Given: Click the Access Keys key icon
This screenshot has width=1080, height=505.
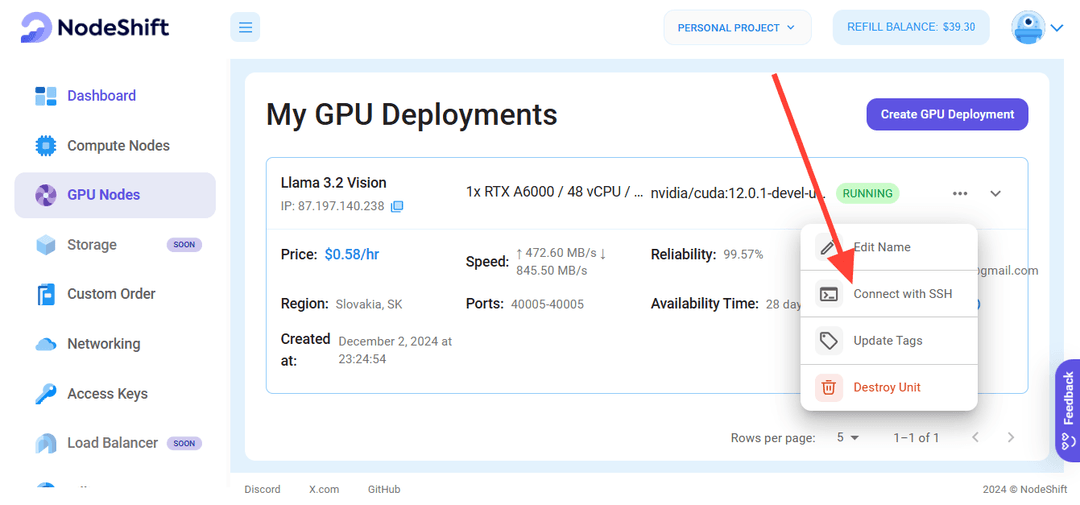Looking at the screenshot, I should point(45,393).
